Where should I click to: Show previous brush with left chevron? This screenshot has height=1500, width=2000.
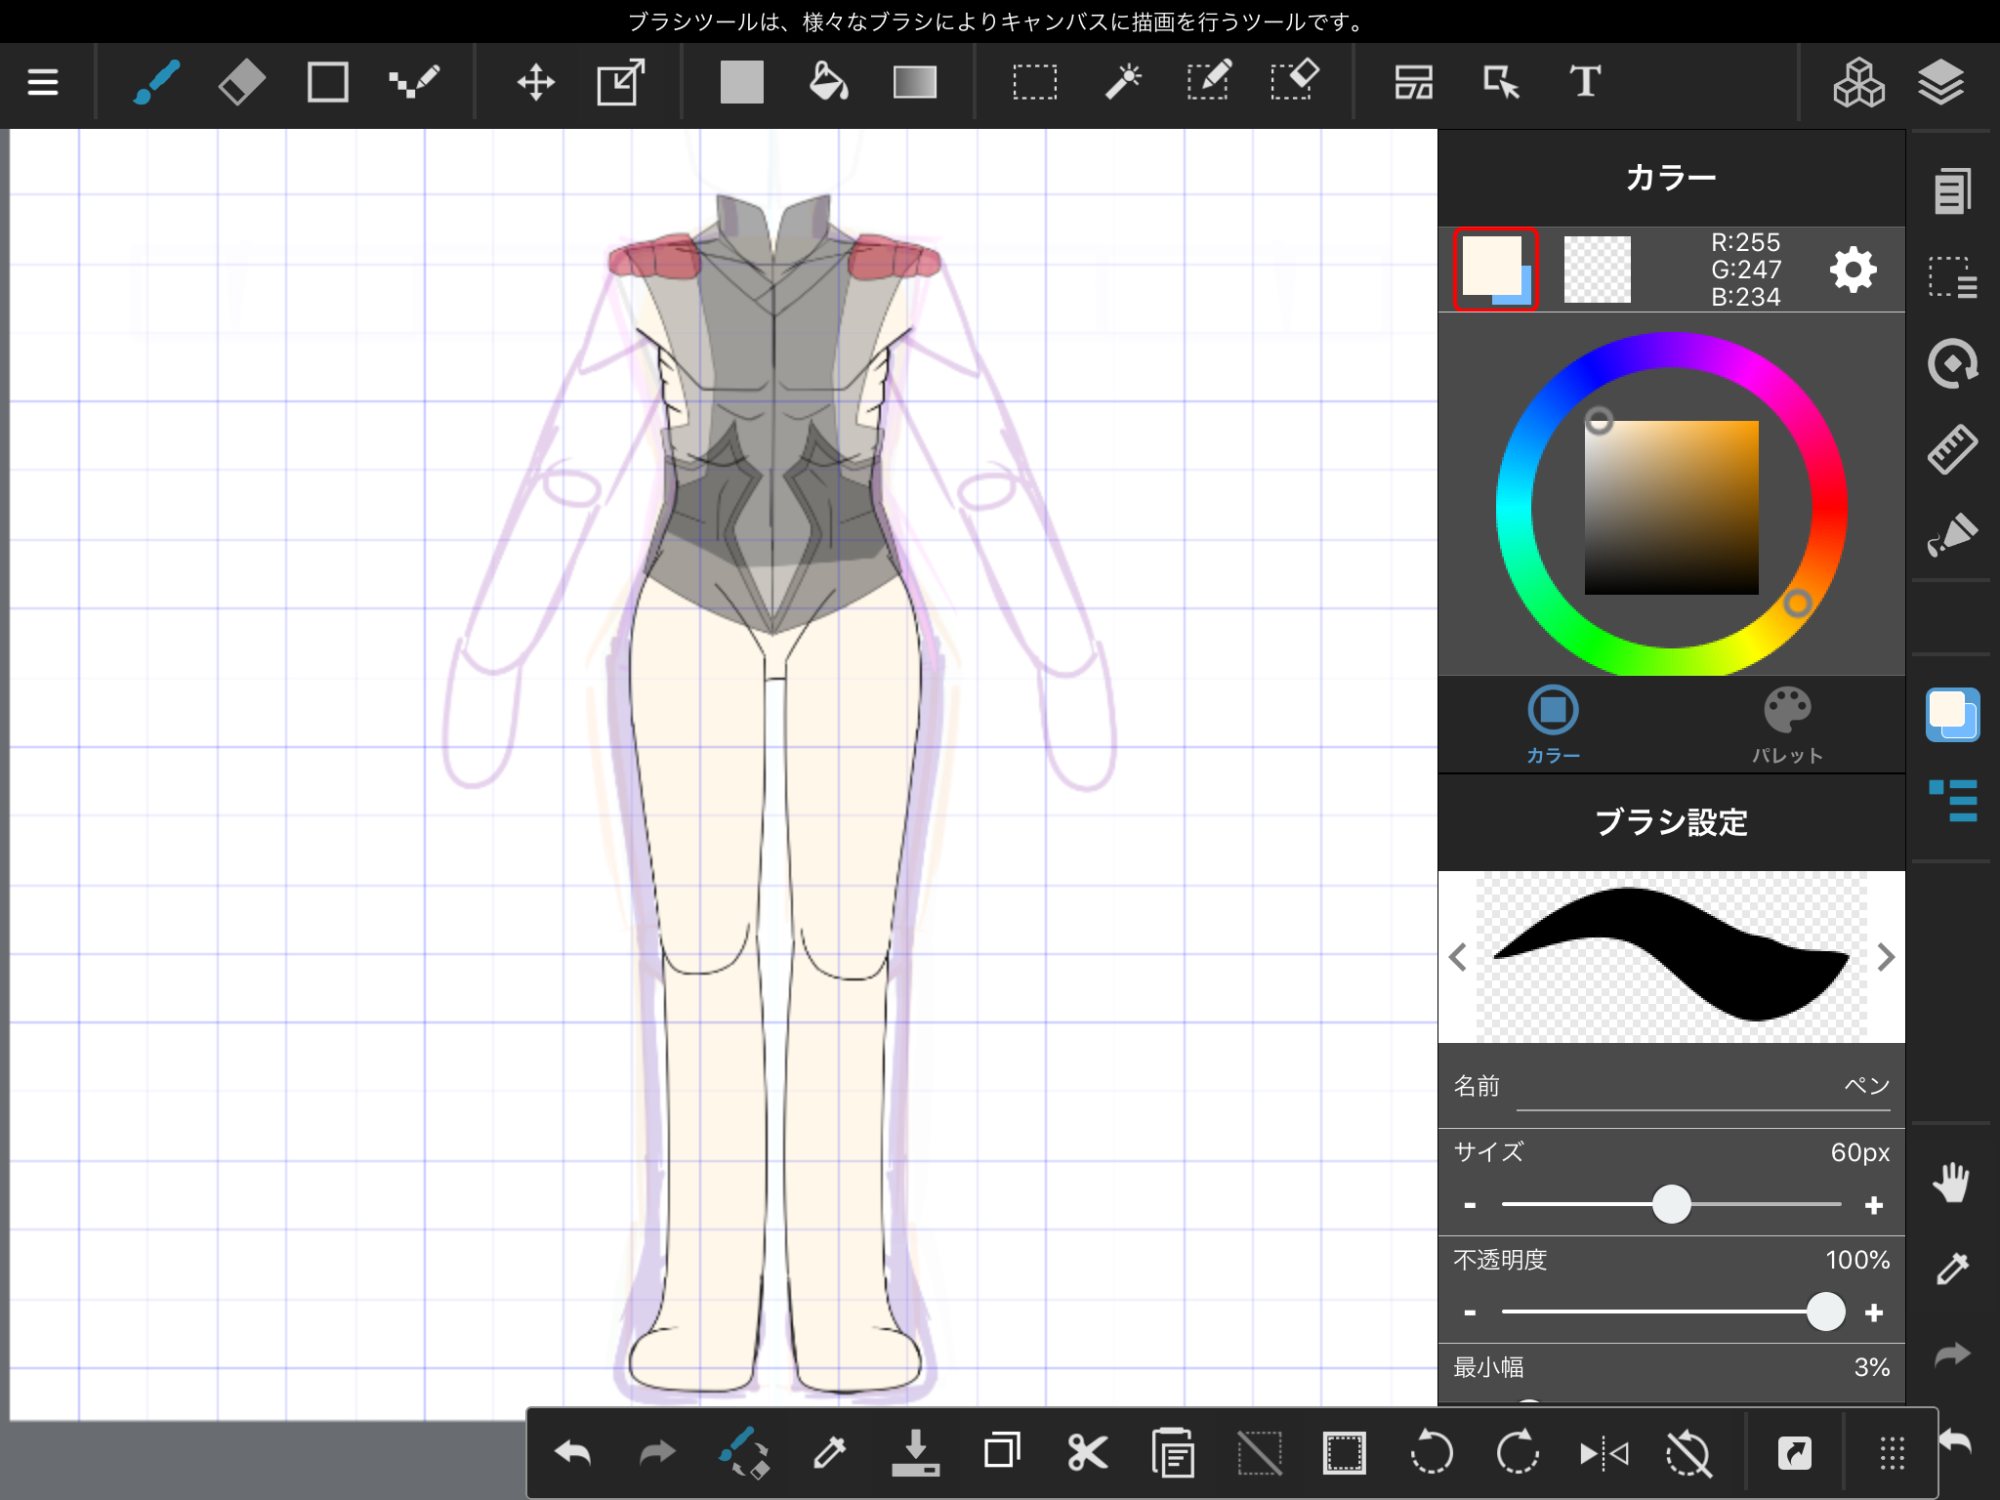tap(1458, 957)
